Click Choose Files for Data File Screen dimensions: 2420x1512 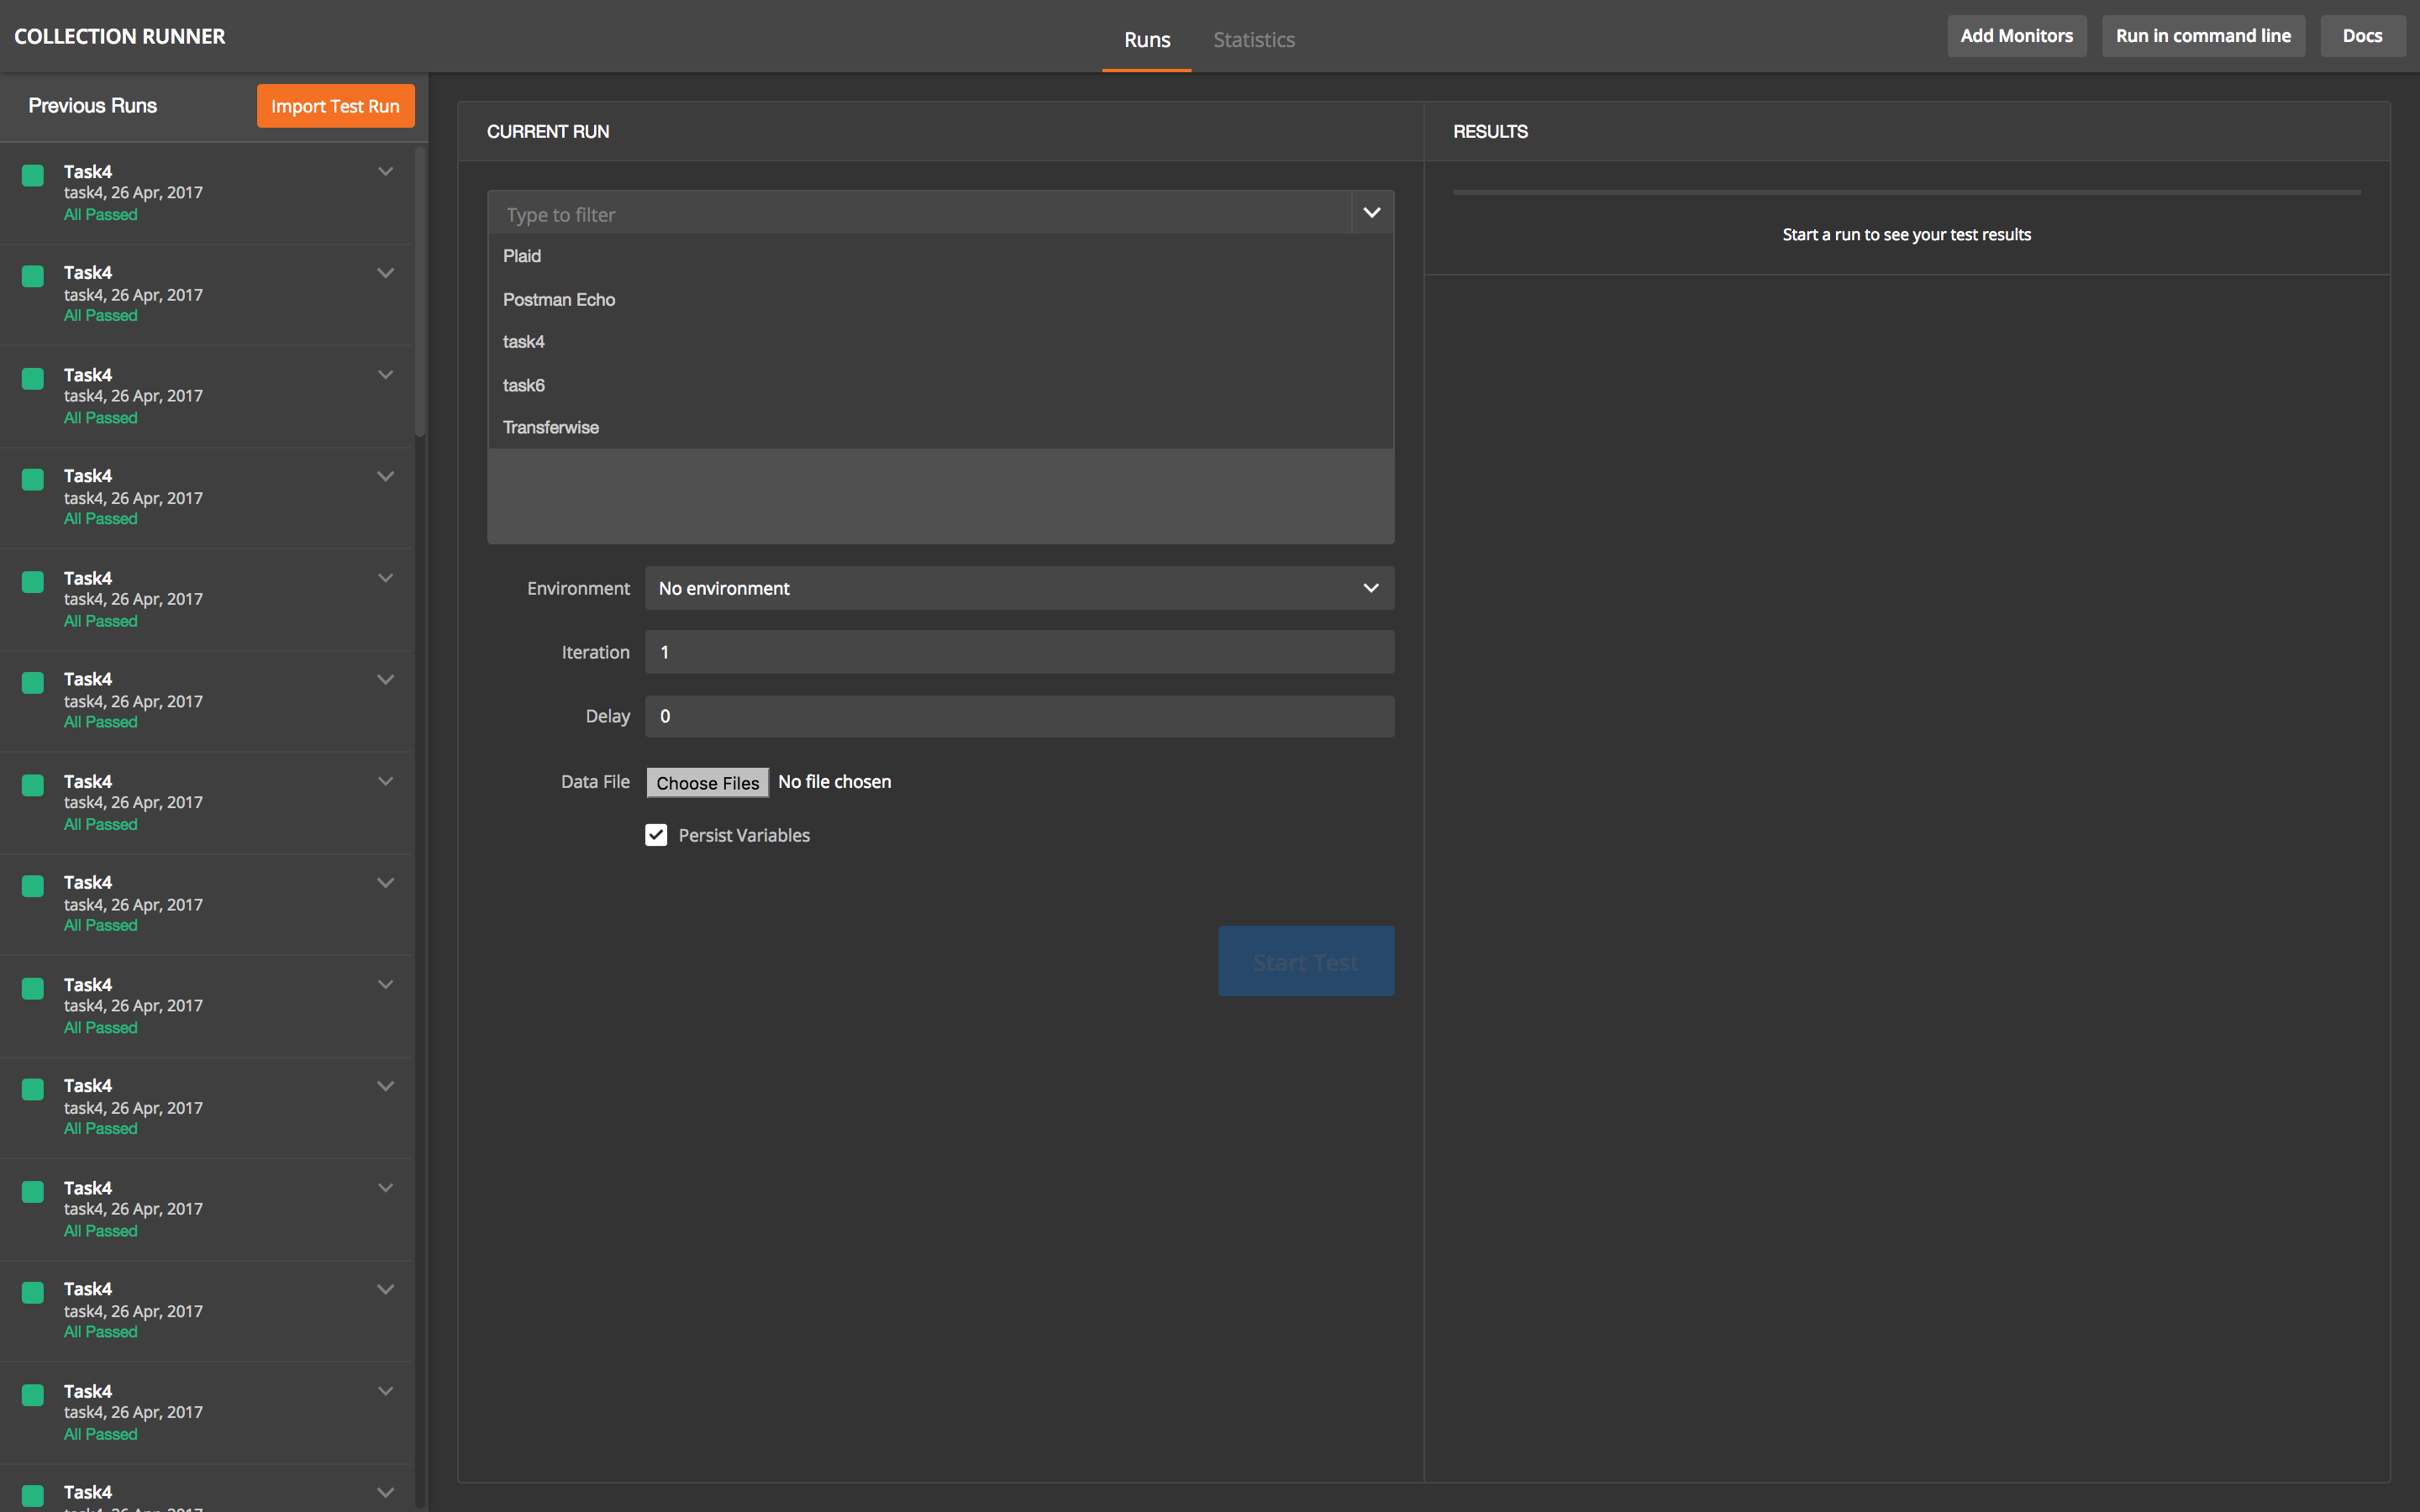707,783
